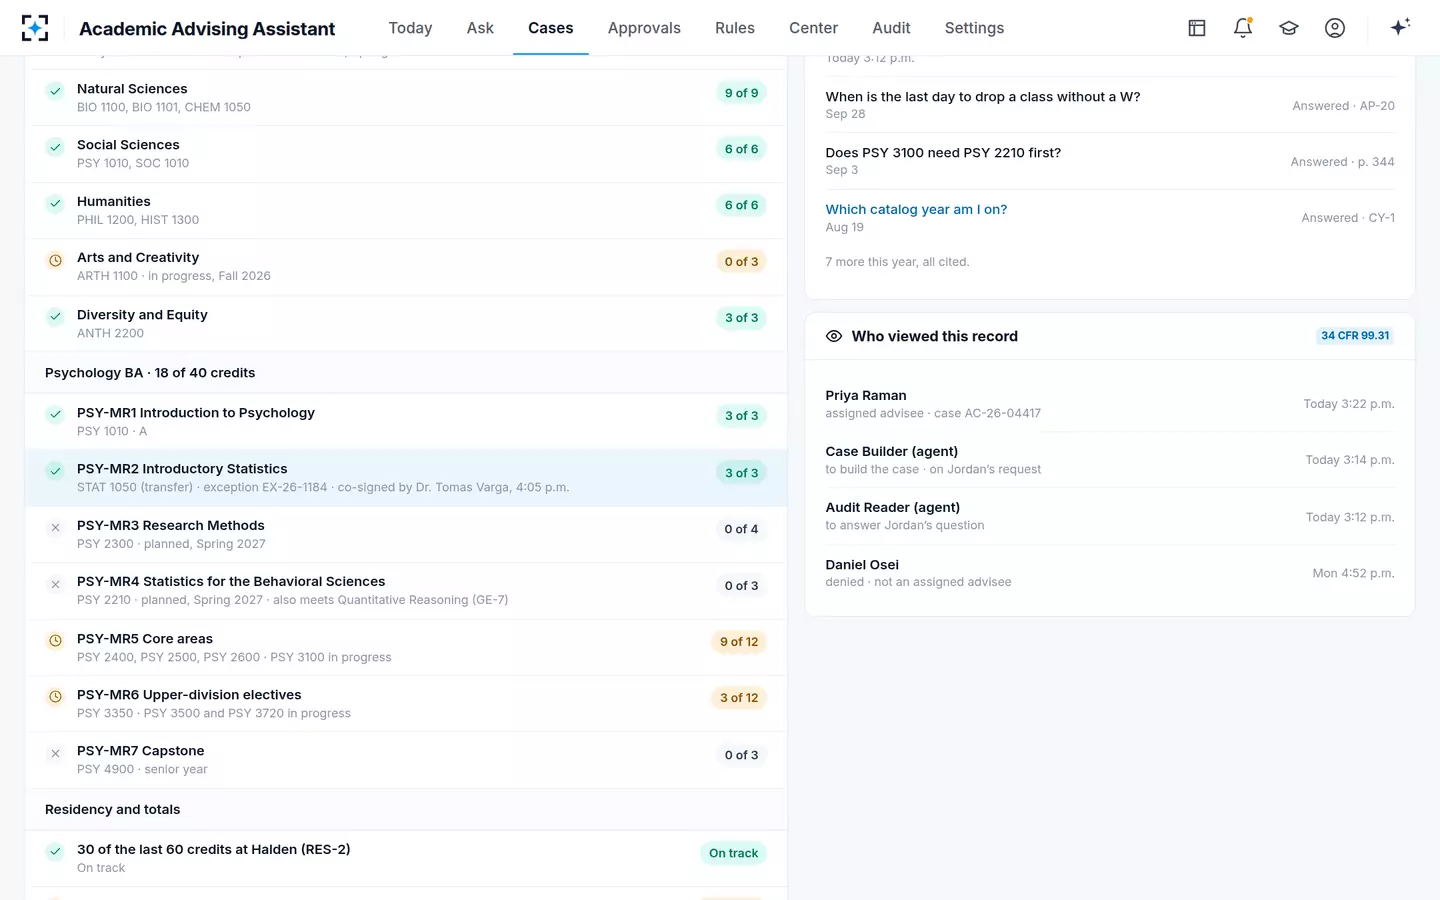The height and width of the screenshot is (900, 1440).
Task: Click the X icon for PSY-MR3 Research Methods
Action: pos(56,528)
